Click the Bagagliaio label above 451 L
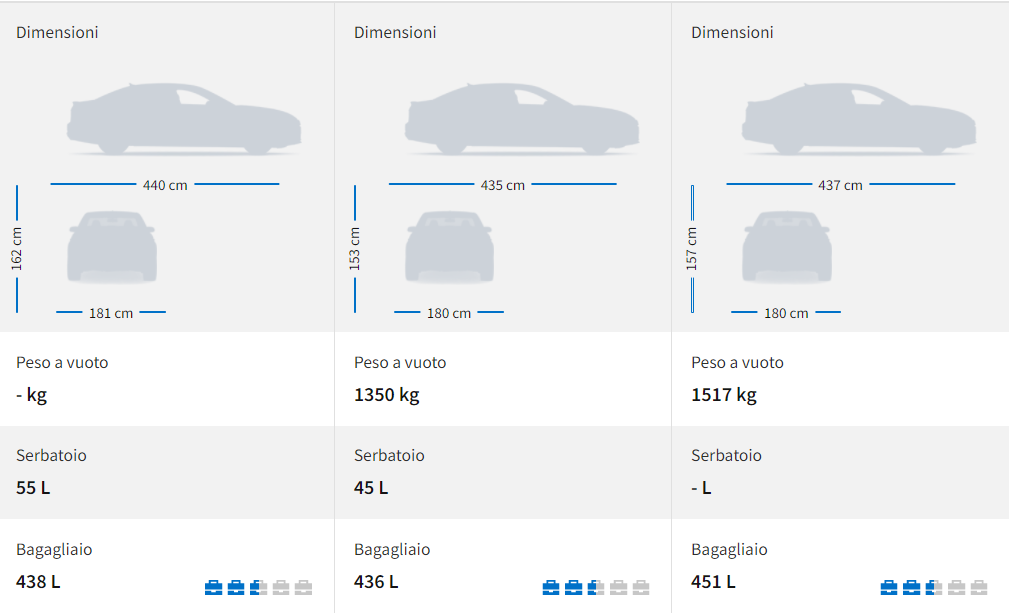1009x613 pixels. 729,549
